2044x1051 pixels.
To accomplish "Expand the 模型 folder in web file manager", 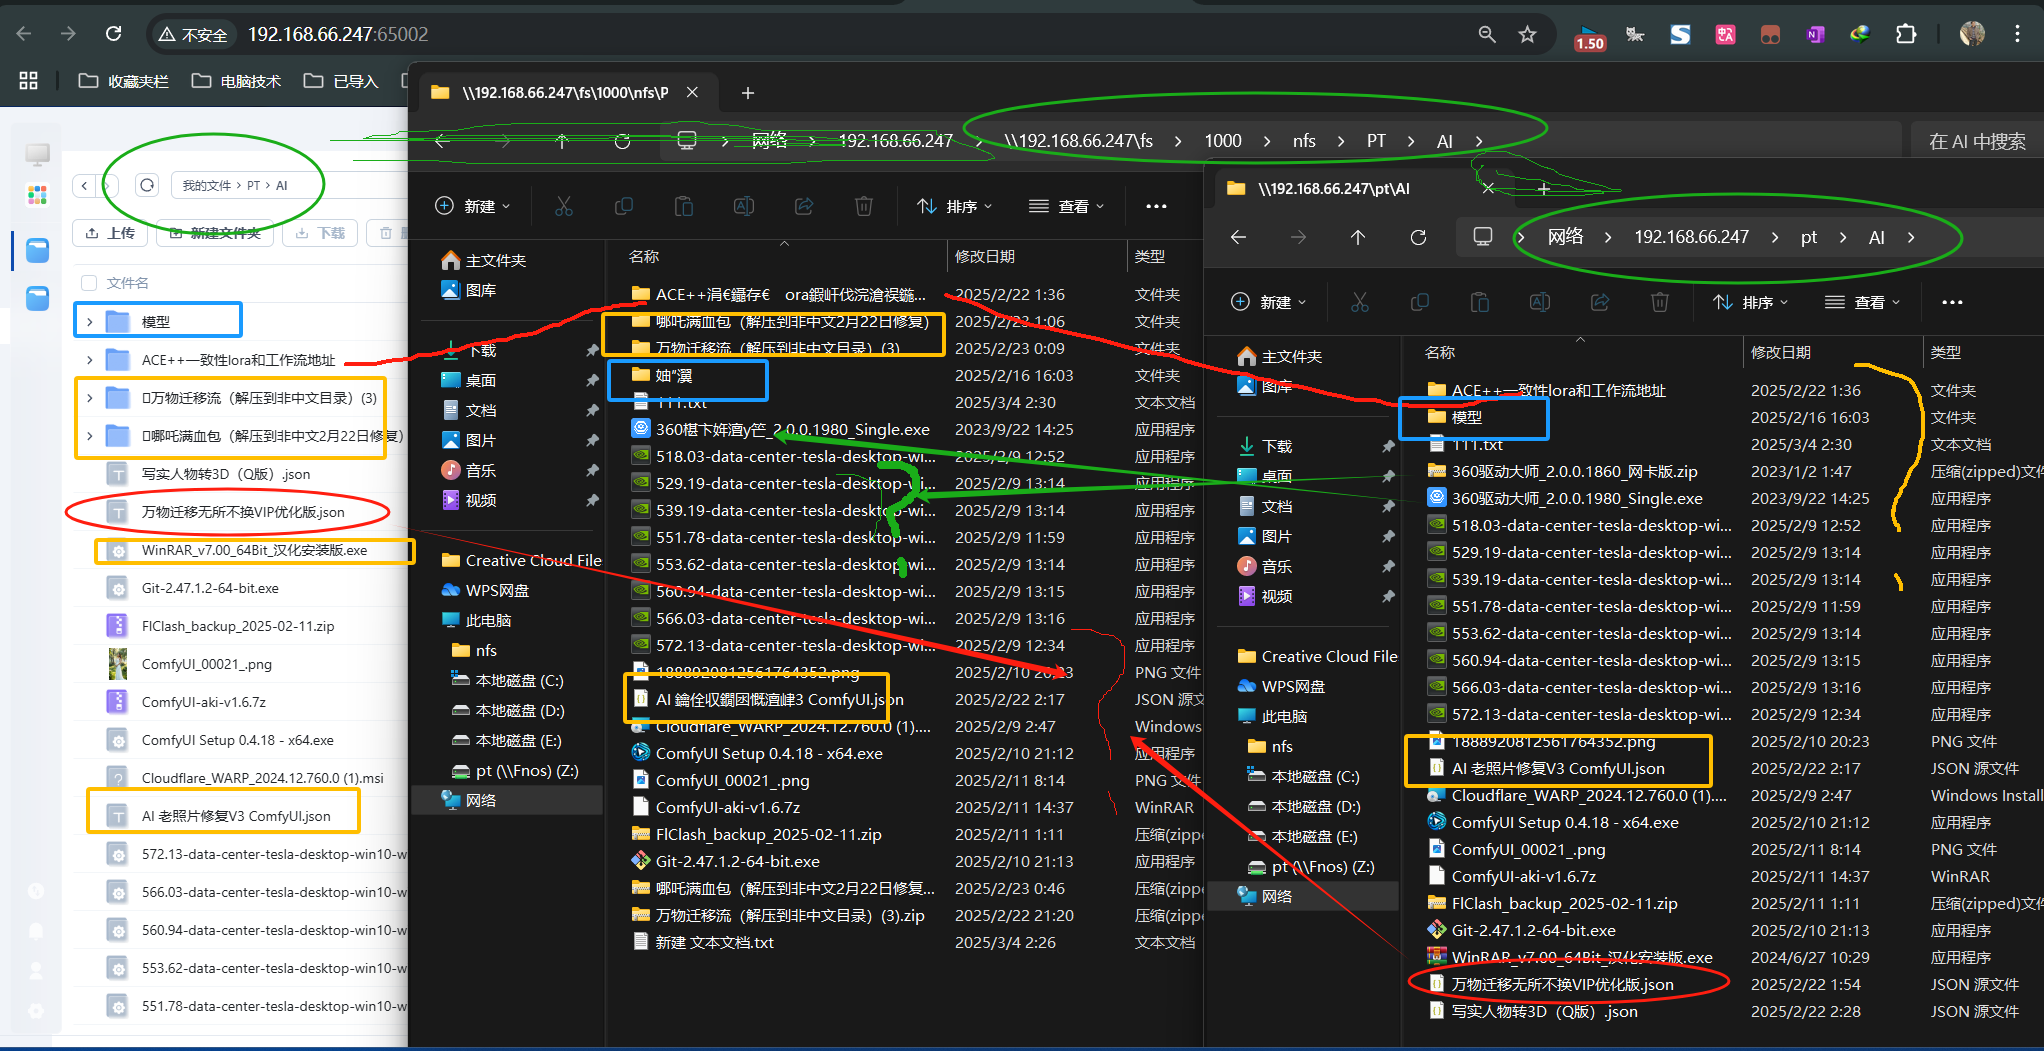I will (90, 322).
